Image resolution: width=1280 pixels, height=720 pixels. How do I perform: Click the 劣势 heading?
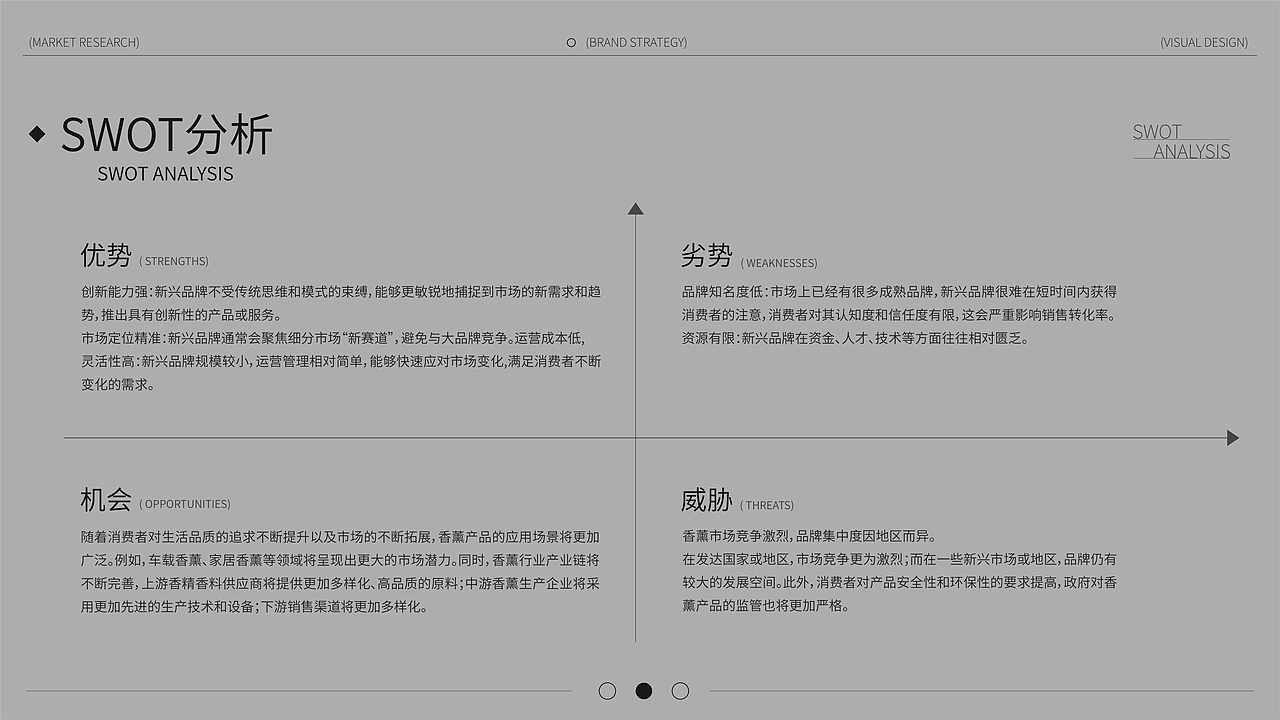point(707,256)
